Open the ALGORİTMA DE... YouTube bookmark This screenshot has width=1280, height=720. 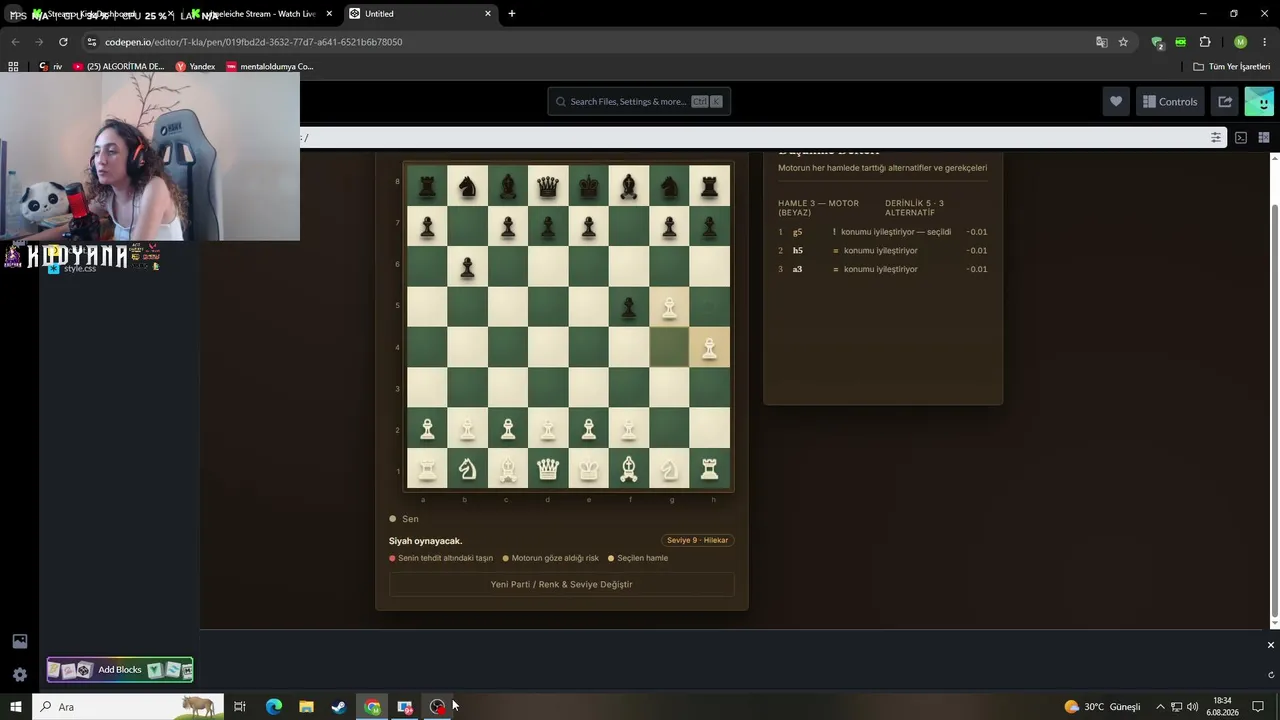coord(118,66)
